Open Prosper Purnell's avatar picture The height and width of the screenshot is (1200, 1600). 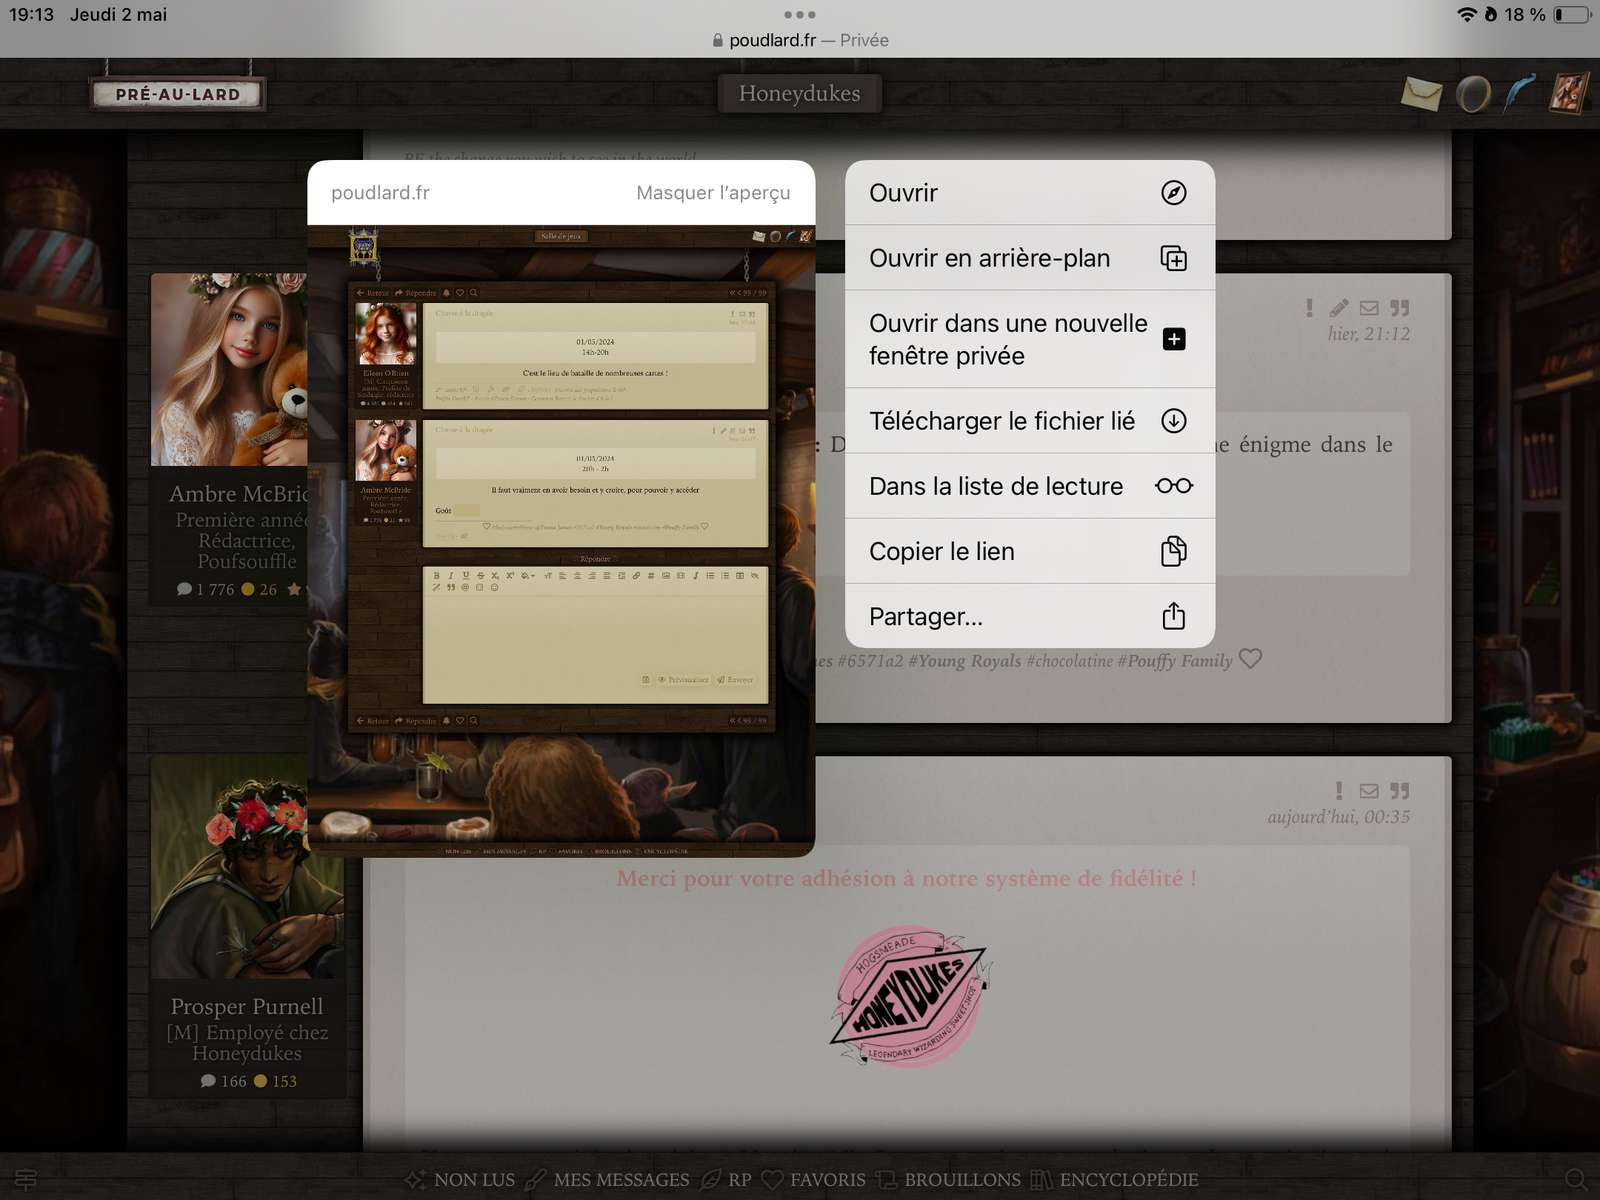(247, 867)
